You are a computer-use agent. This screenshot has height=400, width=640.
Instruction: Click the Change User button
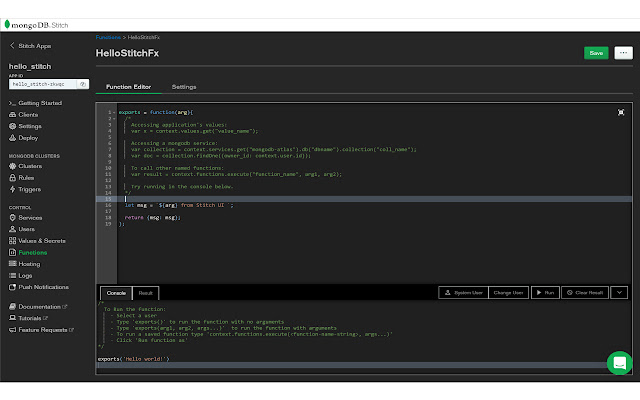point(508,293)
